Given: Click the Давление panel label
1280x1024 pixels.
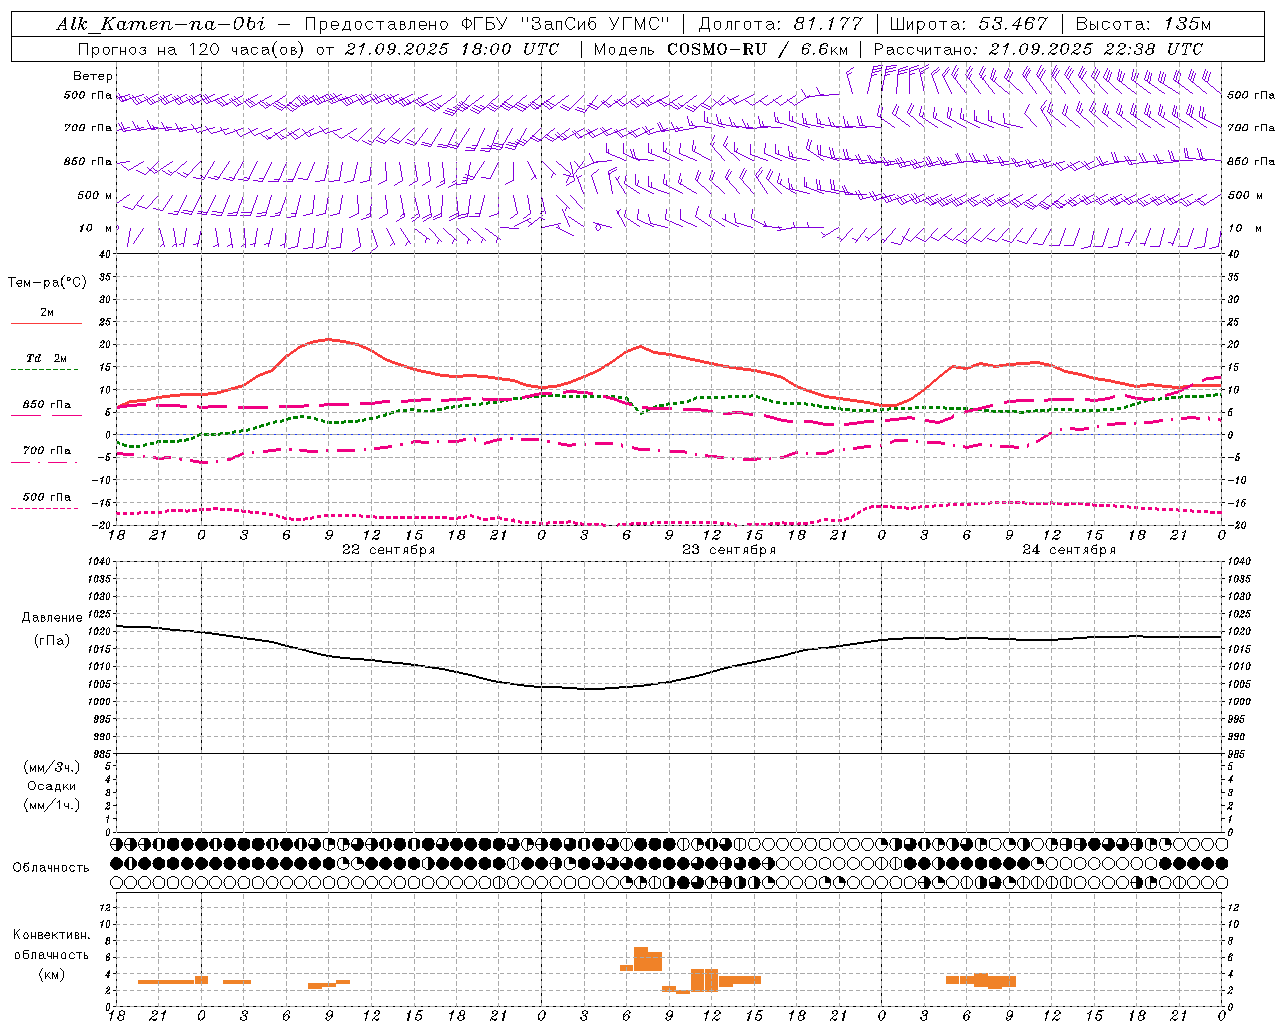Looking at the screenshot, I should coord(52,618).
